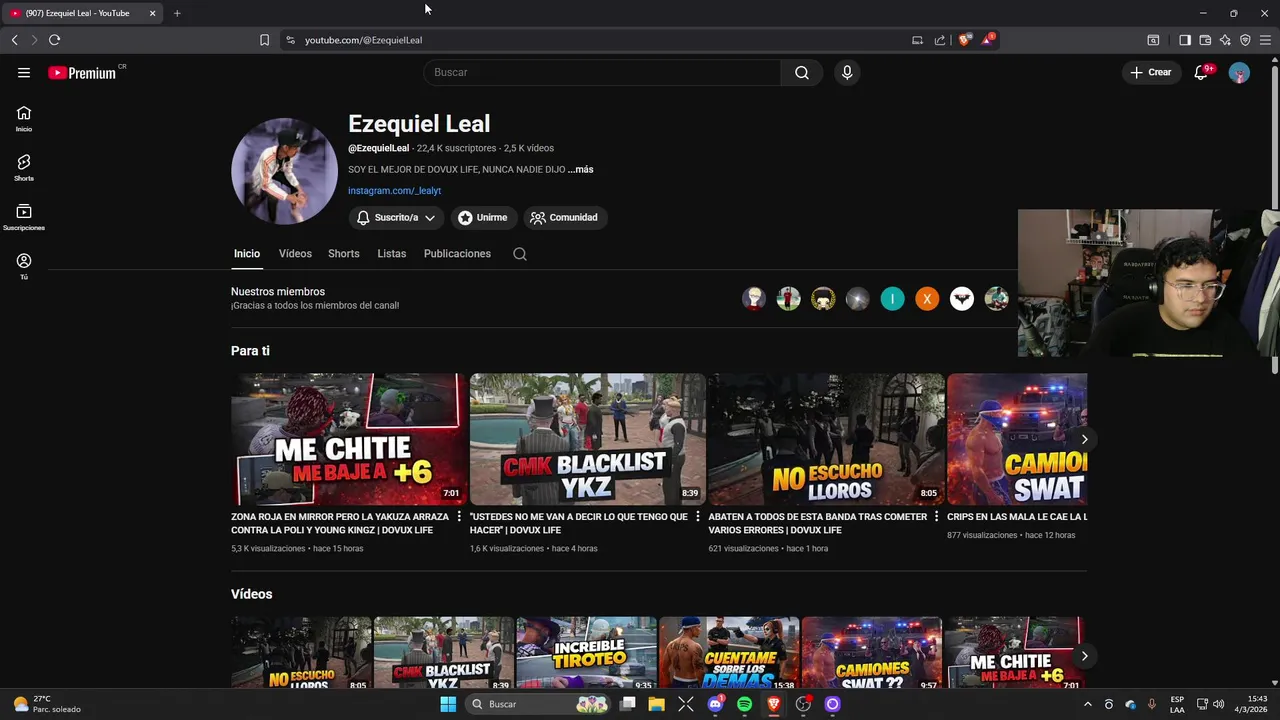Click the channel profile picture
1280x720 pixels.
[285, 171]
